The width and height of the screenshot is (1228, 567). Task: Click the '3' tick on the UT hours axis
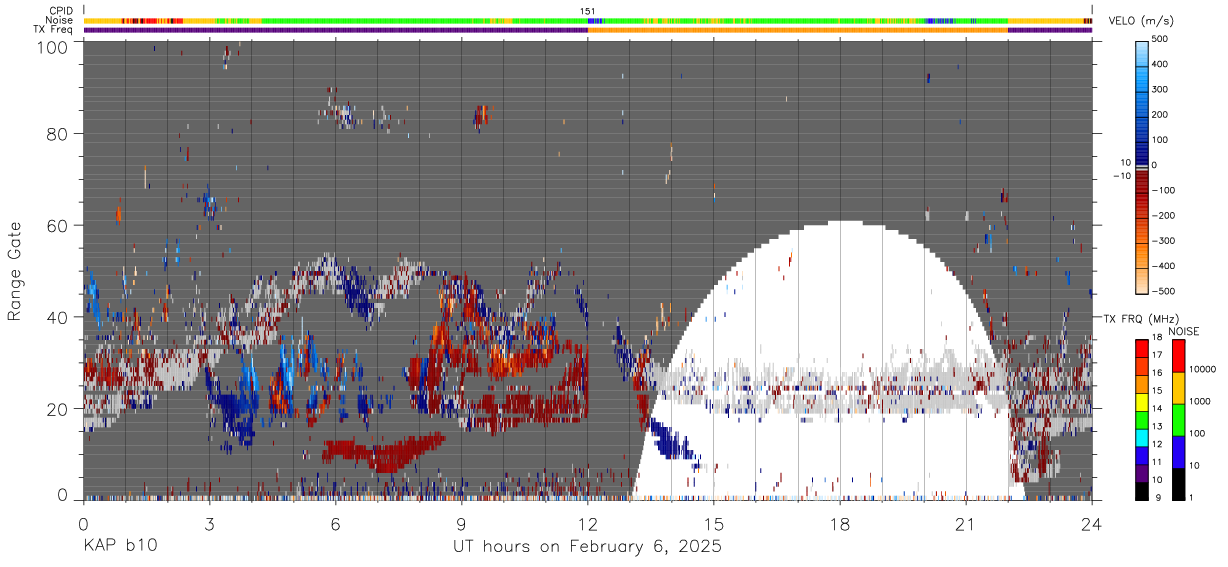[x=209, y=524]
